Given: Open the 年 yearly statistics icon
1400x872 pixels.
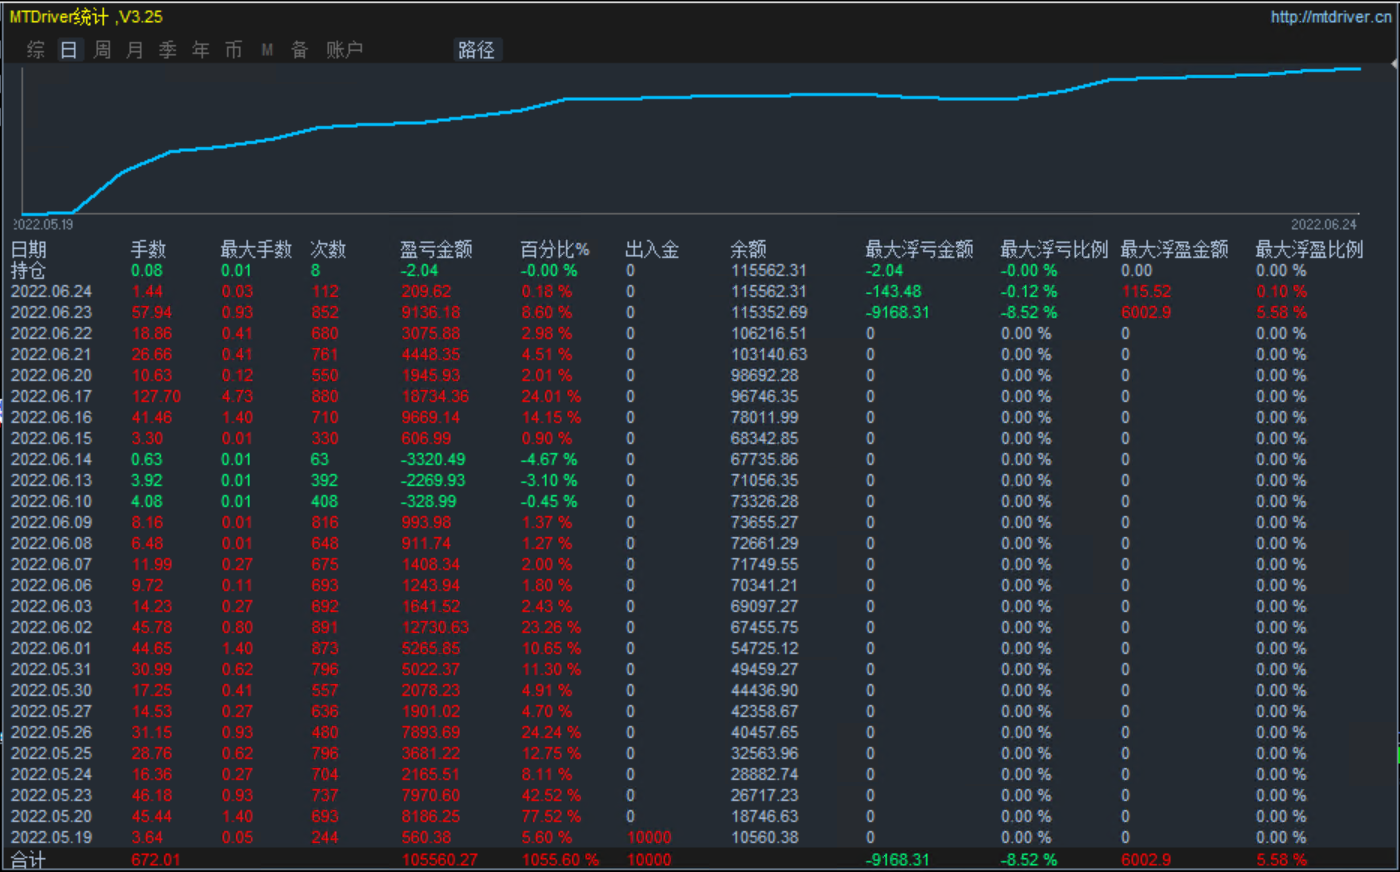Looking at the screenshot, I should 200,50.
